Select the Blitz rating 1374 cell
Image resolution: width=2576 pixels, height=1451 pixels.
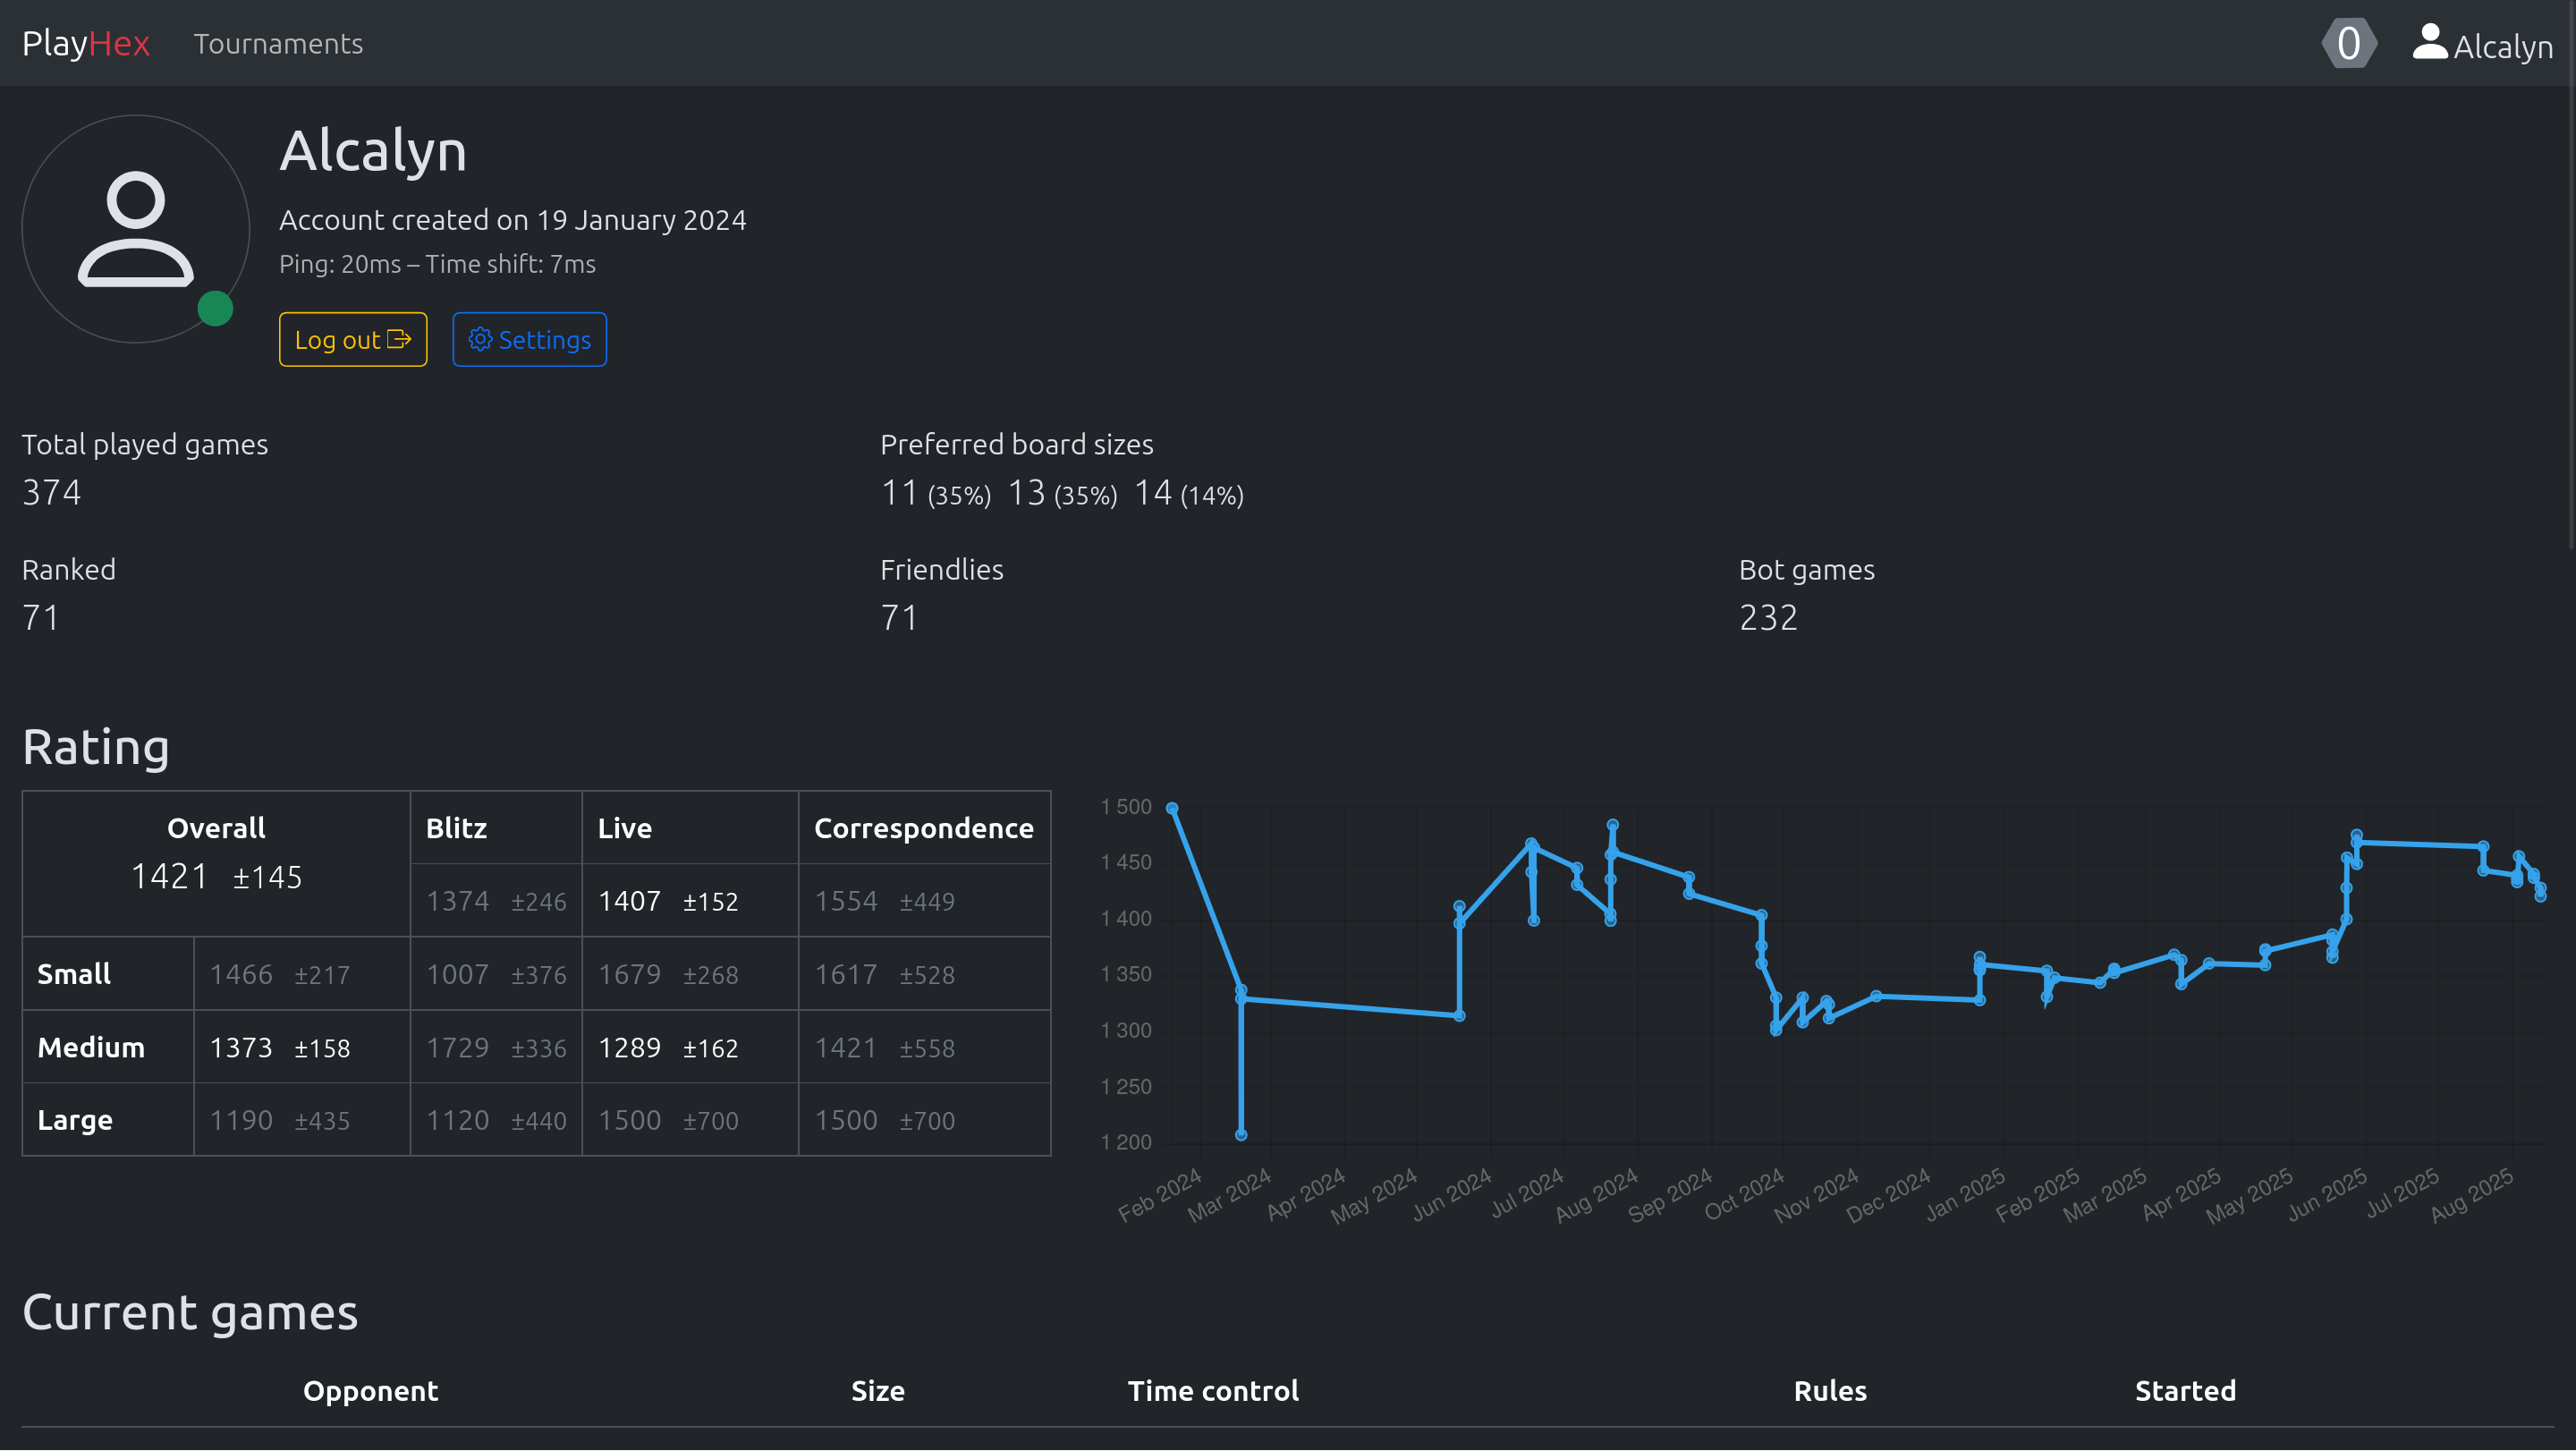(x=495, y=901)
